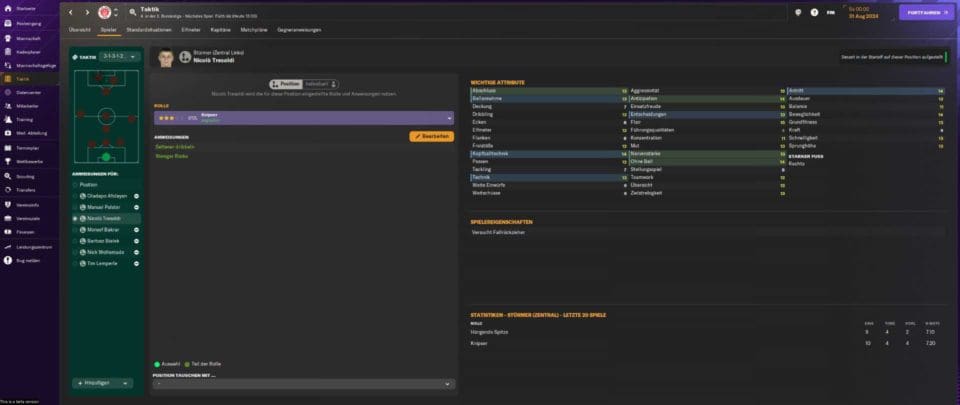Click the Scouting magnifier icon in sidebar

click(x=9, y=176)
